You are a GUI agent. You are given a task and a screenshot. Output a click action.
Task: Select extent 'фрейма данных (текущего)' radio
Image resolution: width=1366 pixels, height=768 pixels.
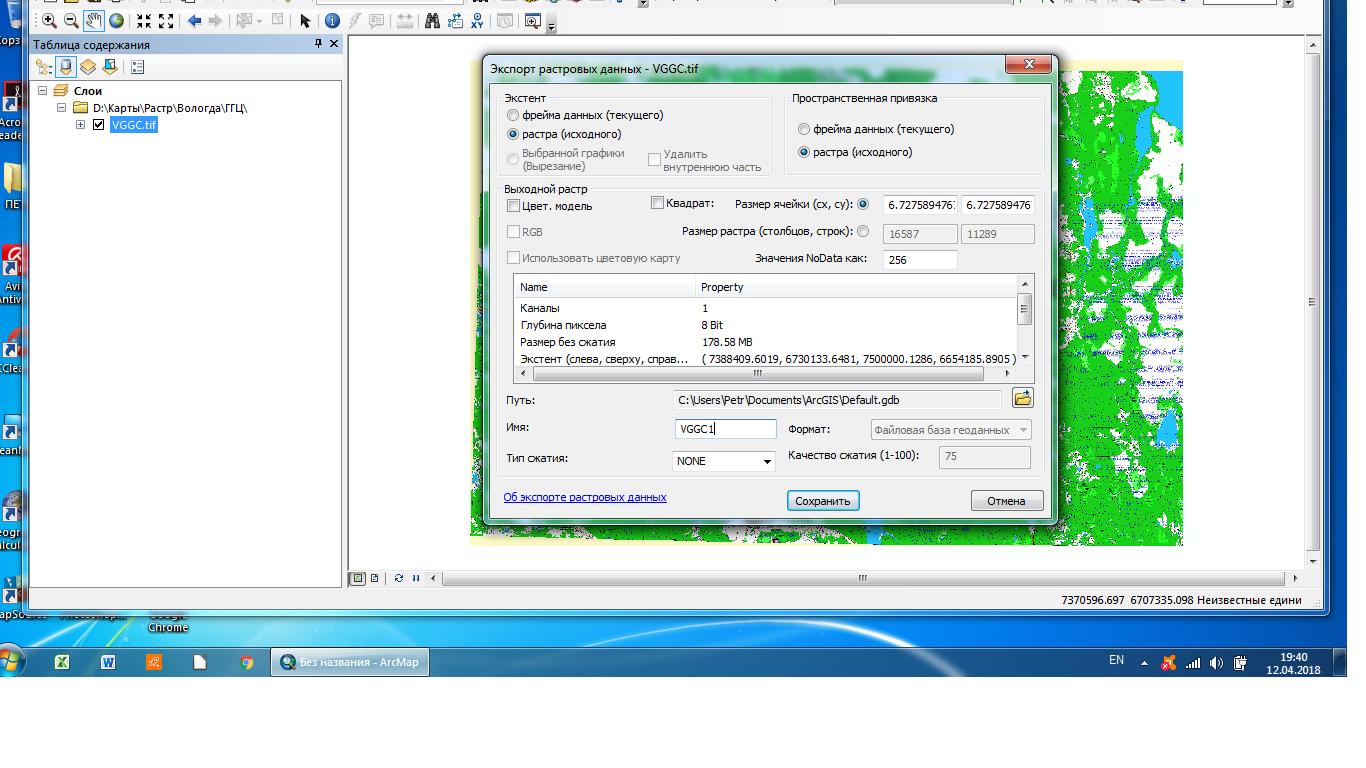513,115
